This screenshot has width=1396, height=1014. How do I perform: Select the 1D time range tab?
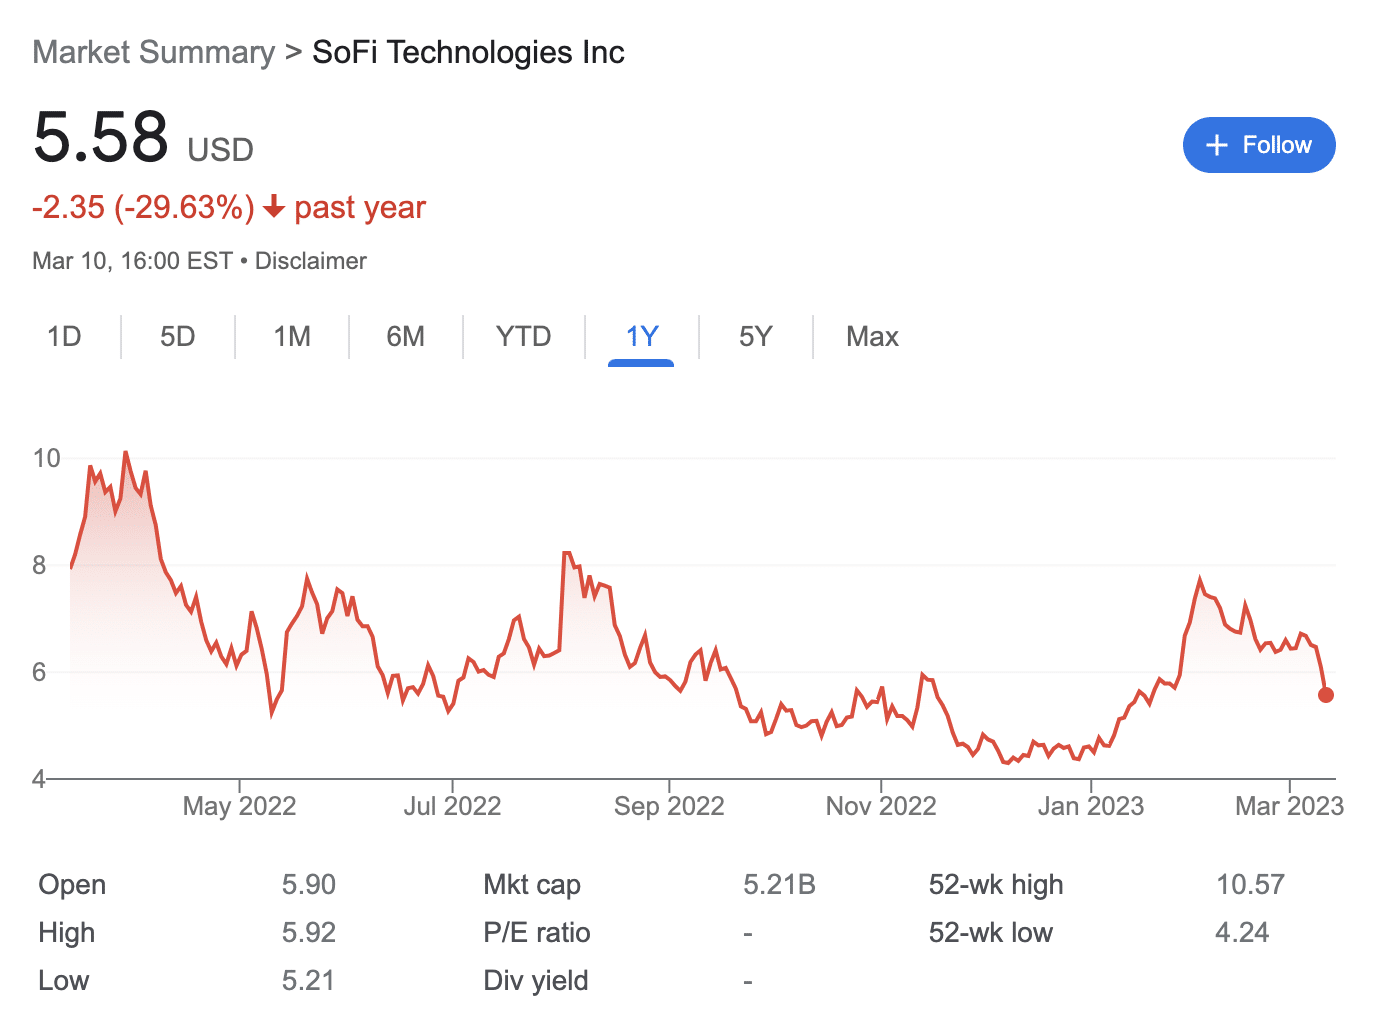pos(64,336)
